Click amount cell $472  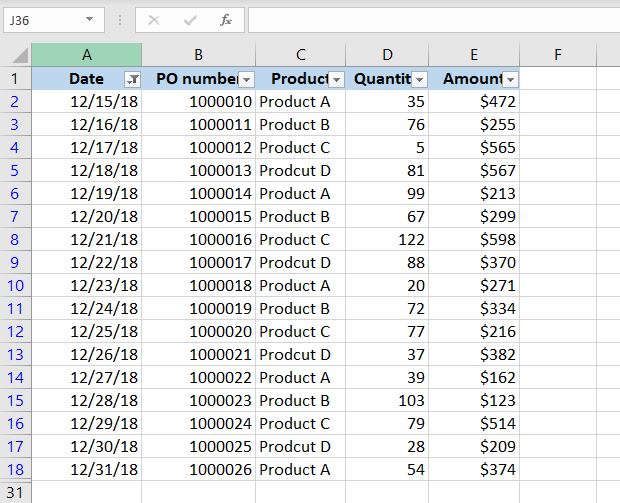click(x=474, y=102)
